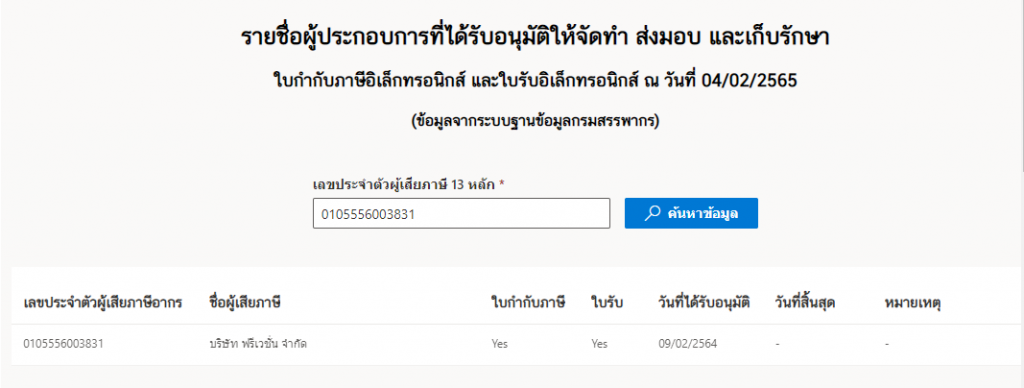
Task: Click the ใบรับ column header
Action: 607,303
